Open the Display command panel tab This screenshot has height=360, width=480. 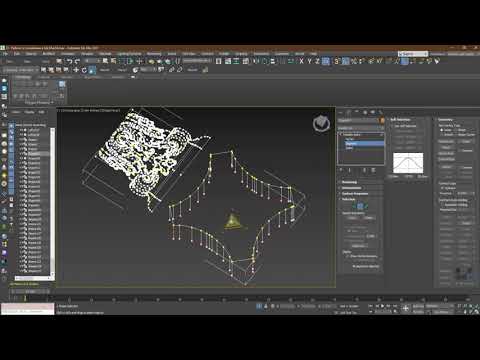[373, 112]
